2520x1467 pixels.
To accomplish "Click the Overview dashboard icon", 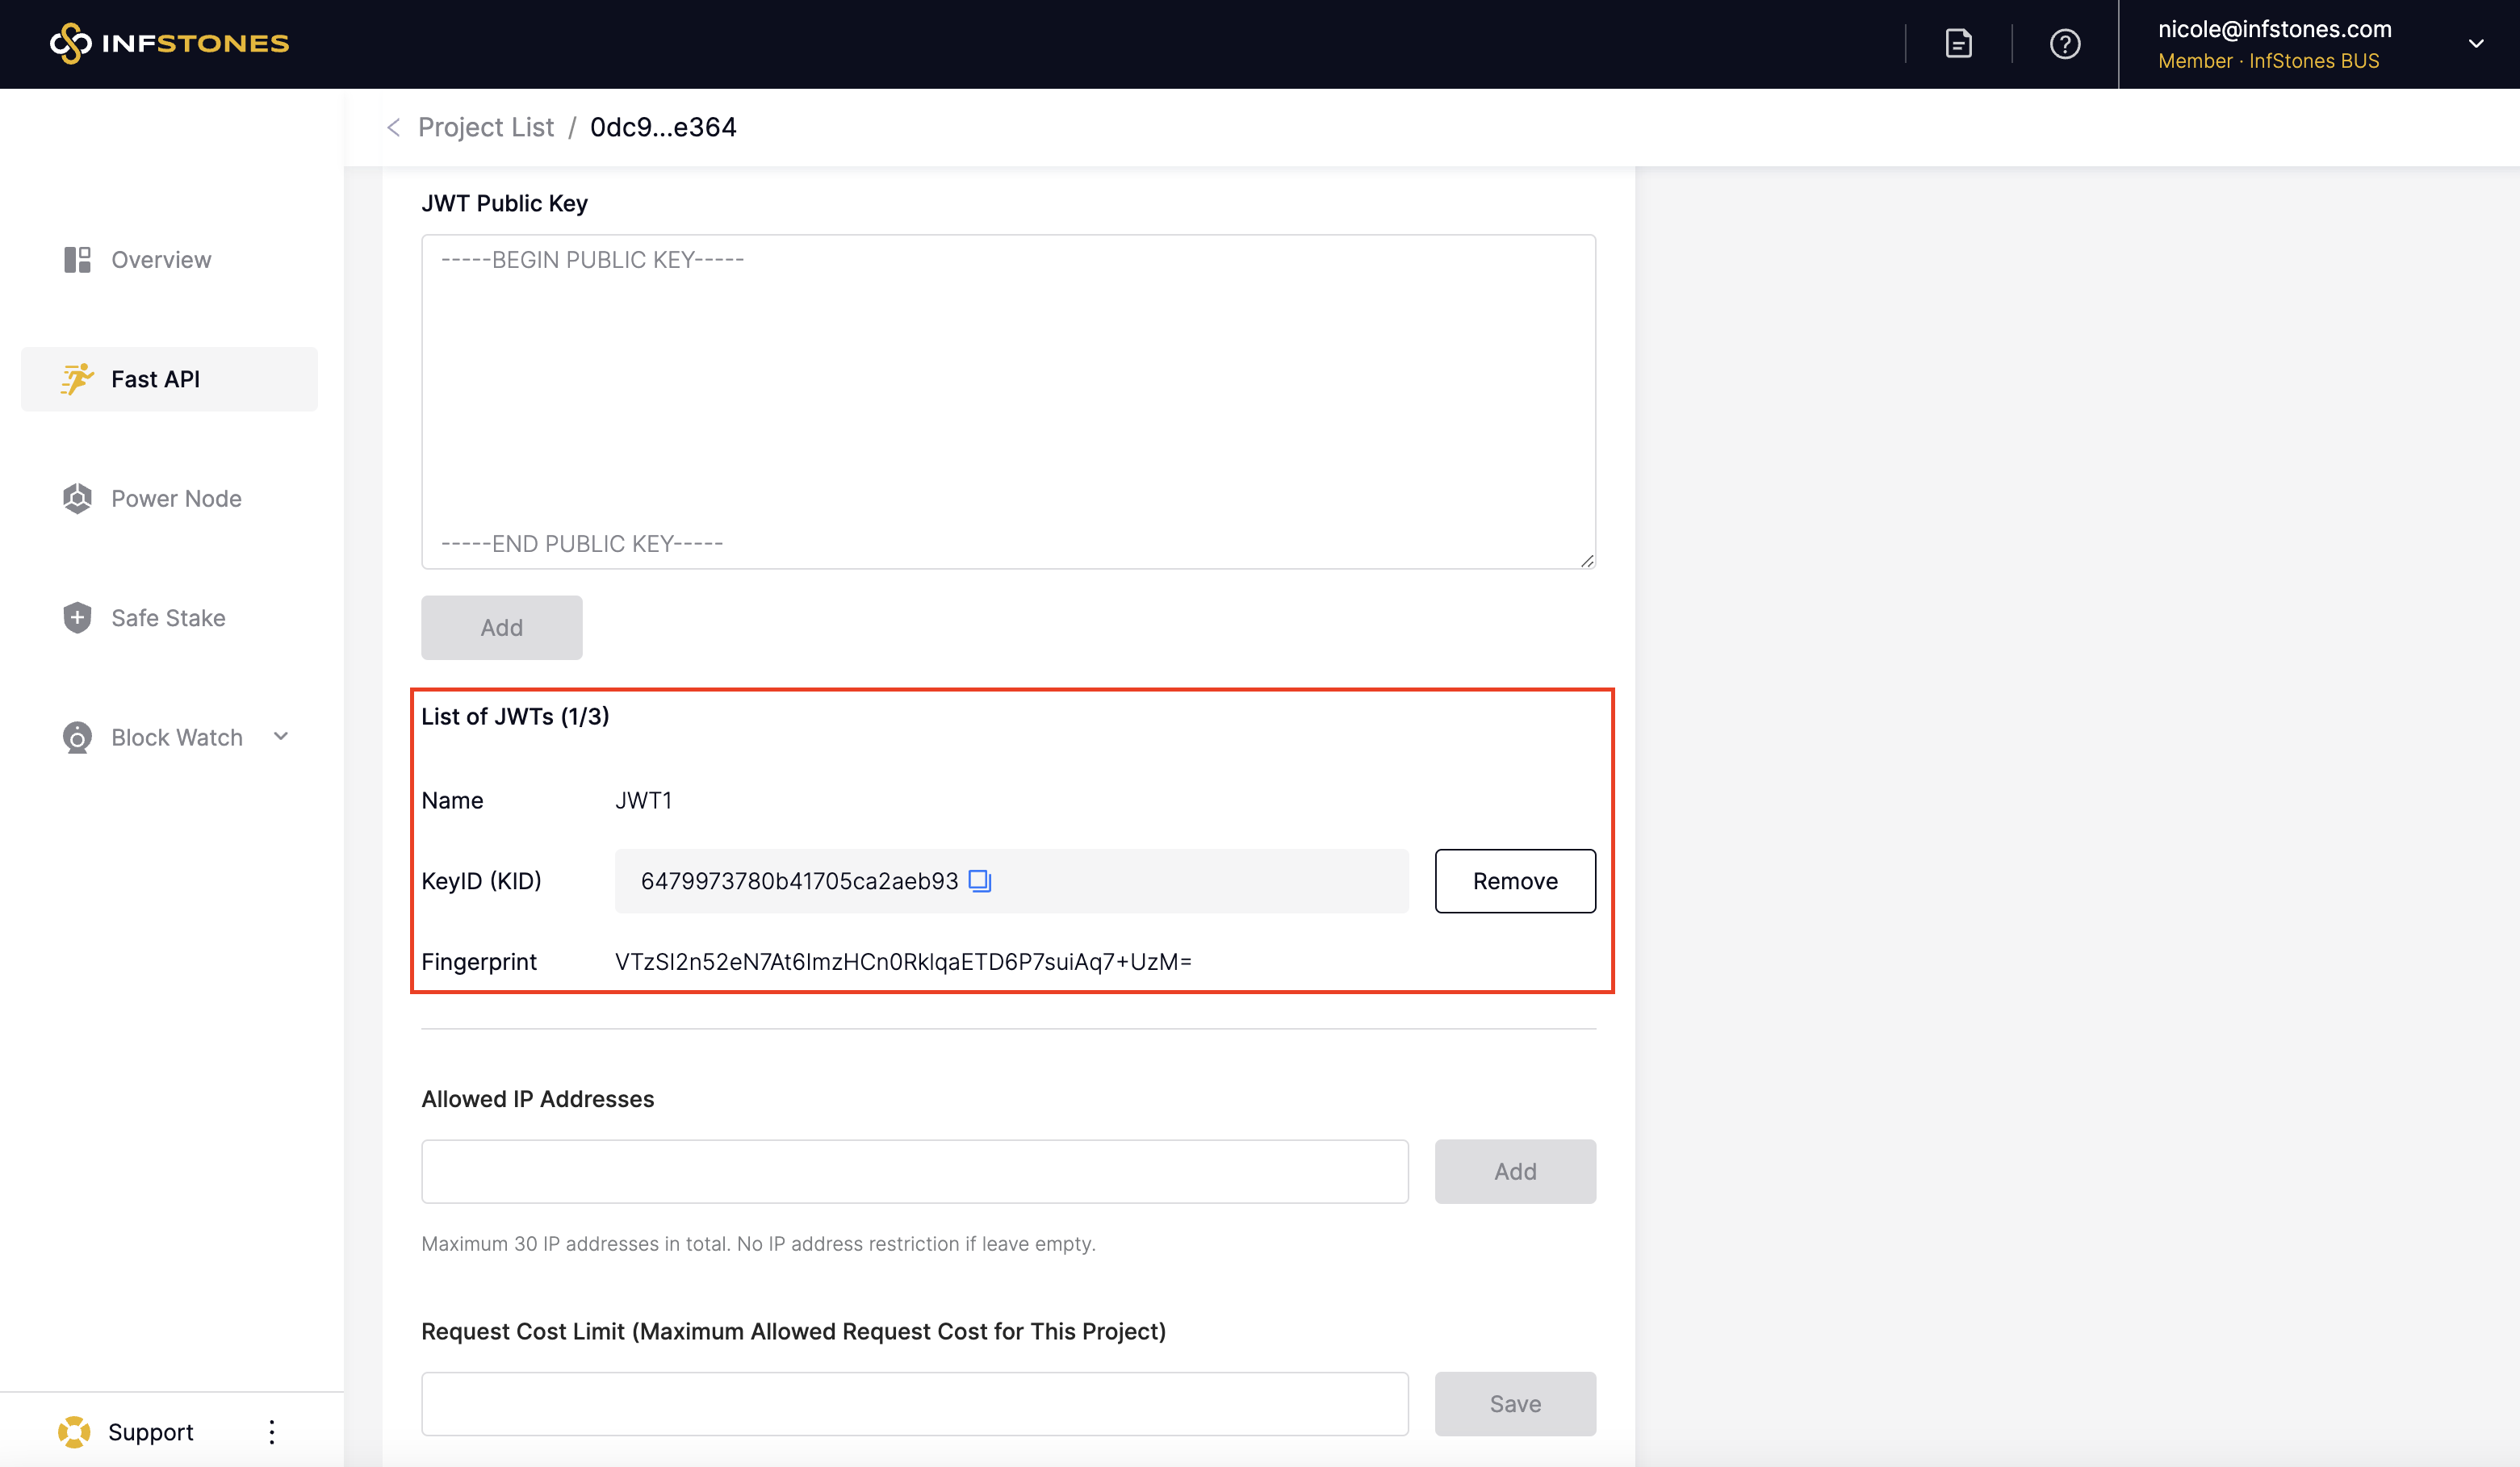I will [x=77, y=260].
